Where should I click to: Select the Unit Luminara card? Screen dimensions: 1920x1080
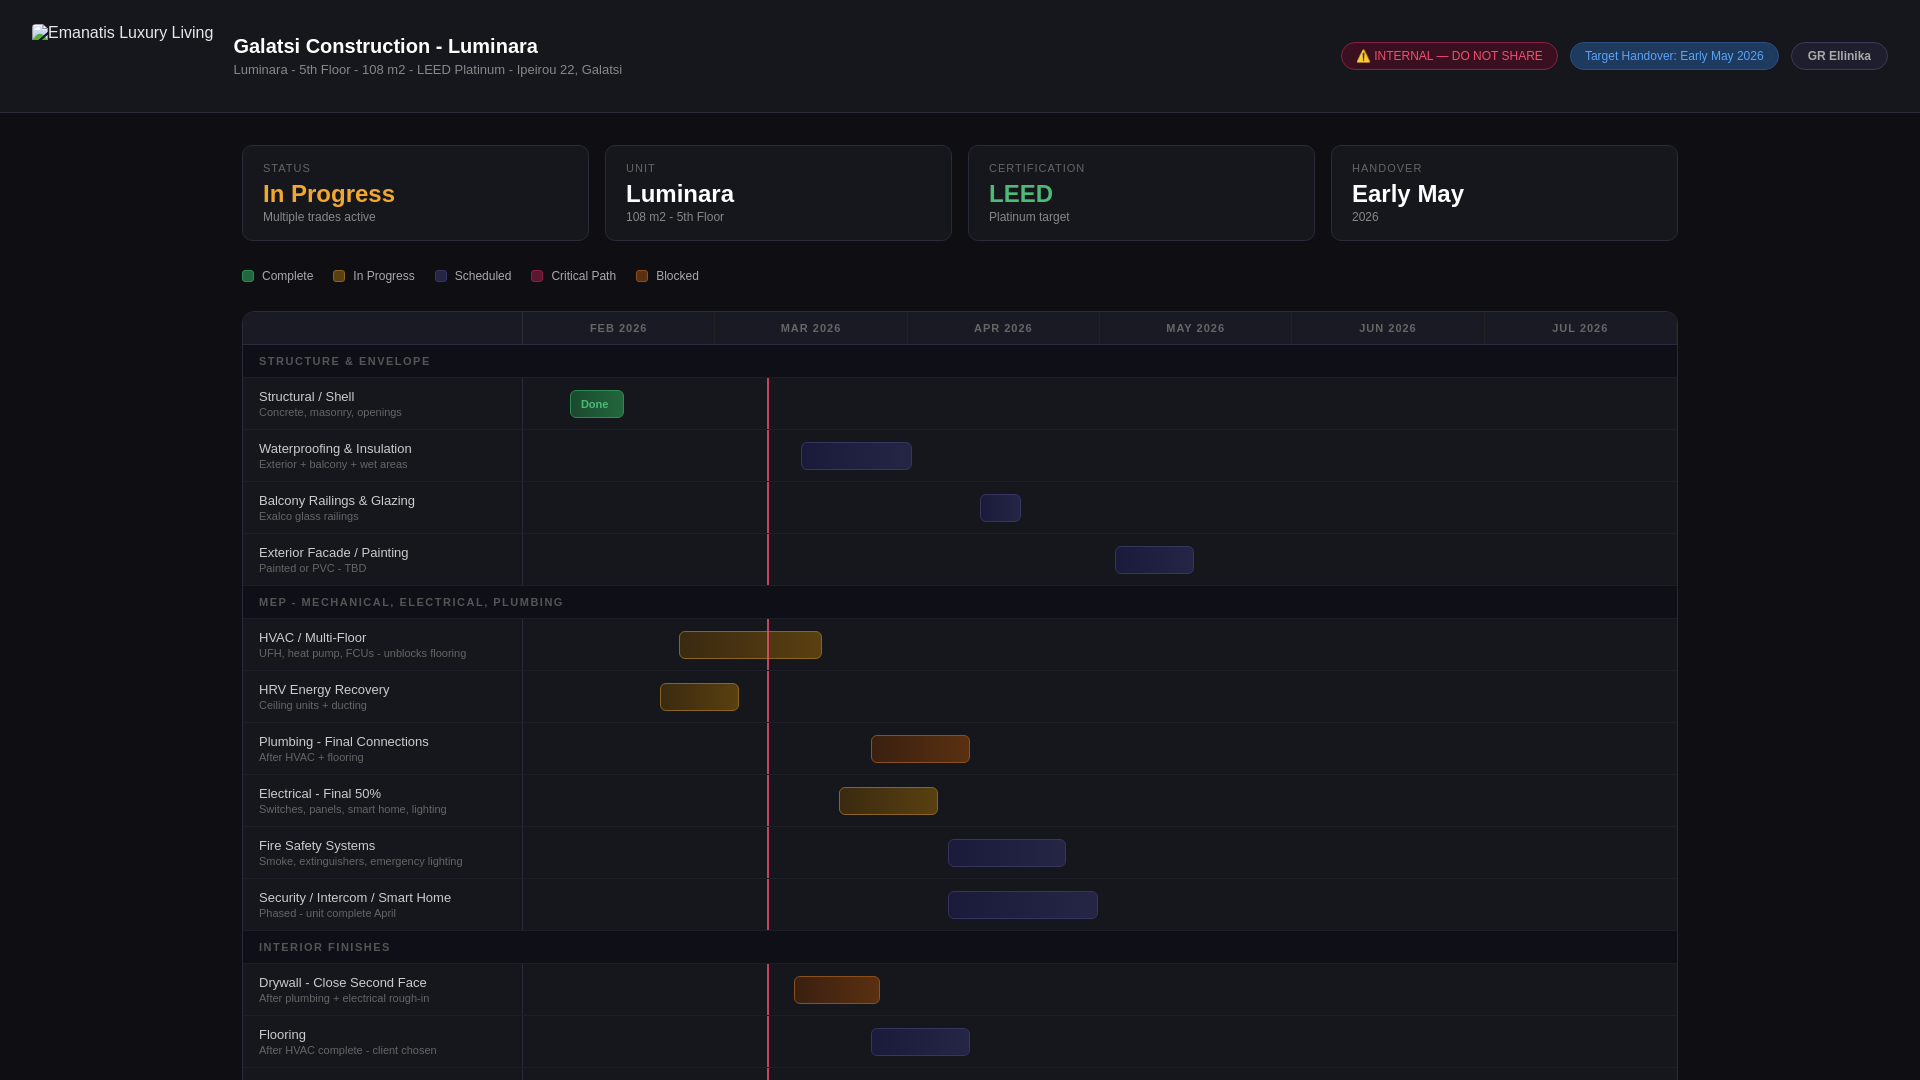coord(778,193)
